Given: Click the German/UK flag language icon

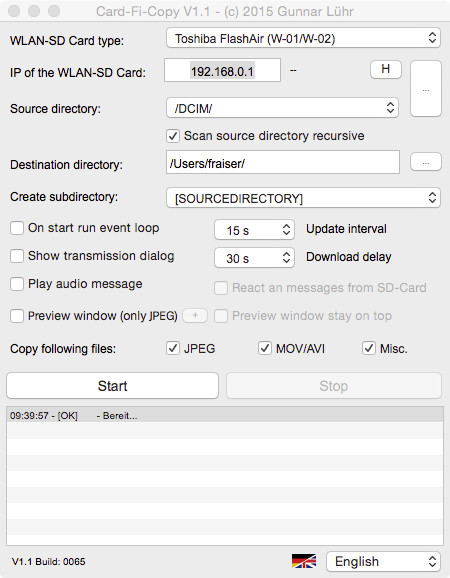Looking at the screenshot, I should pyautogui.click(x=304, y=561).
